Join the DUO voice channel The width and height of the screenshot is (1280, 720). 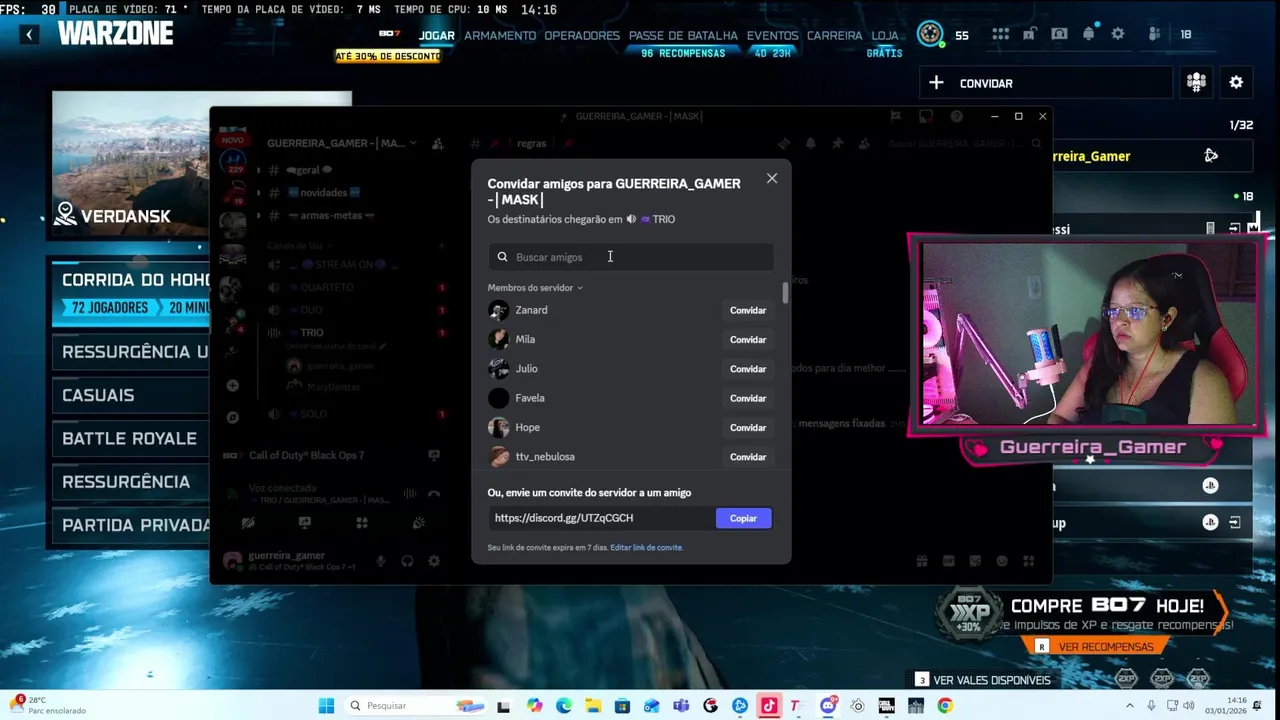pyautogui.click(x=311, y=310)
